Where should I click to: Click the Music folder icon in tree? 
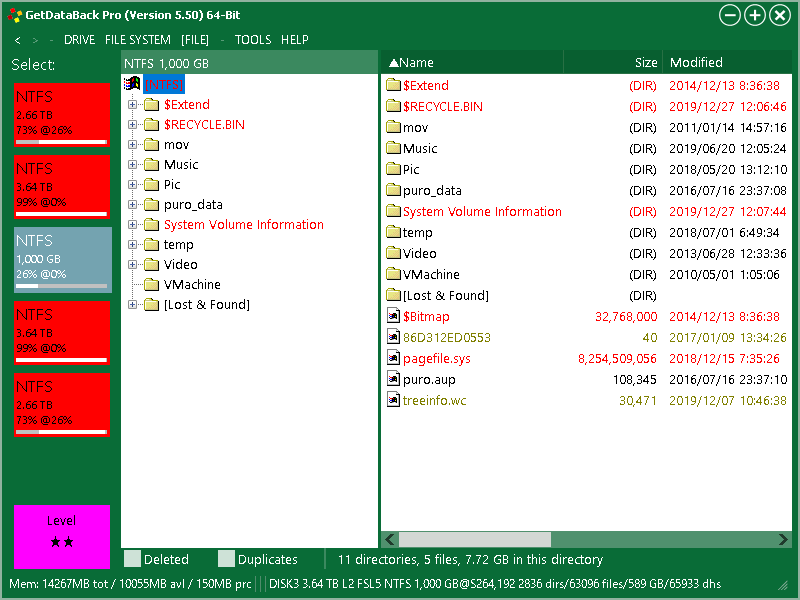pos(152,165)
